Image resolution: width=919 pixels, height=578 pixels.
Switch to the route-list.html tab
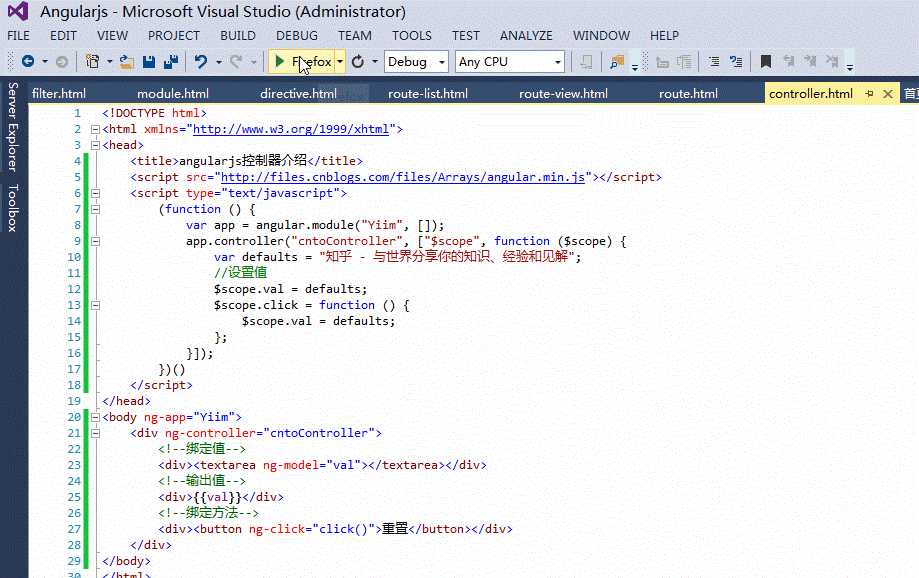click(428, 93)
